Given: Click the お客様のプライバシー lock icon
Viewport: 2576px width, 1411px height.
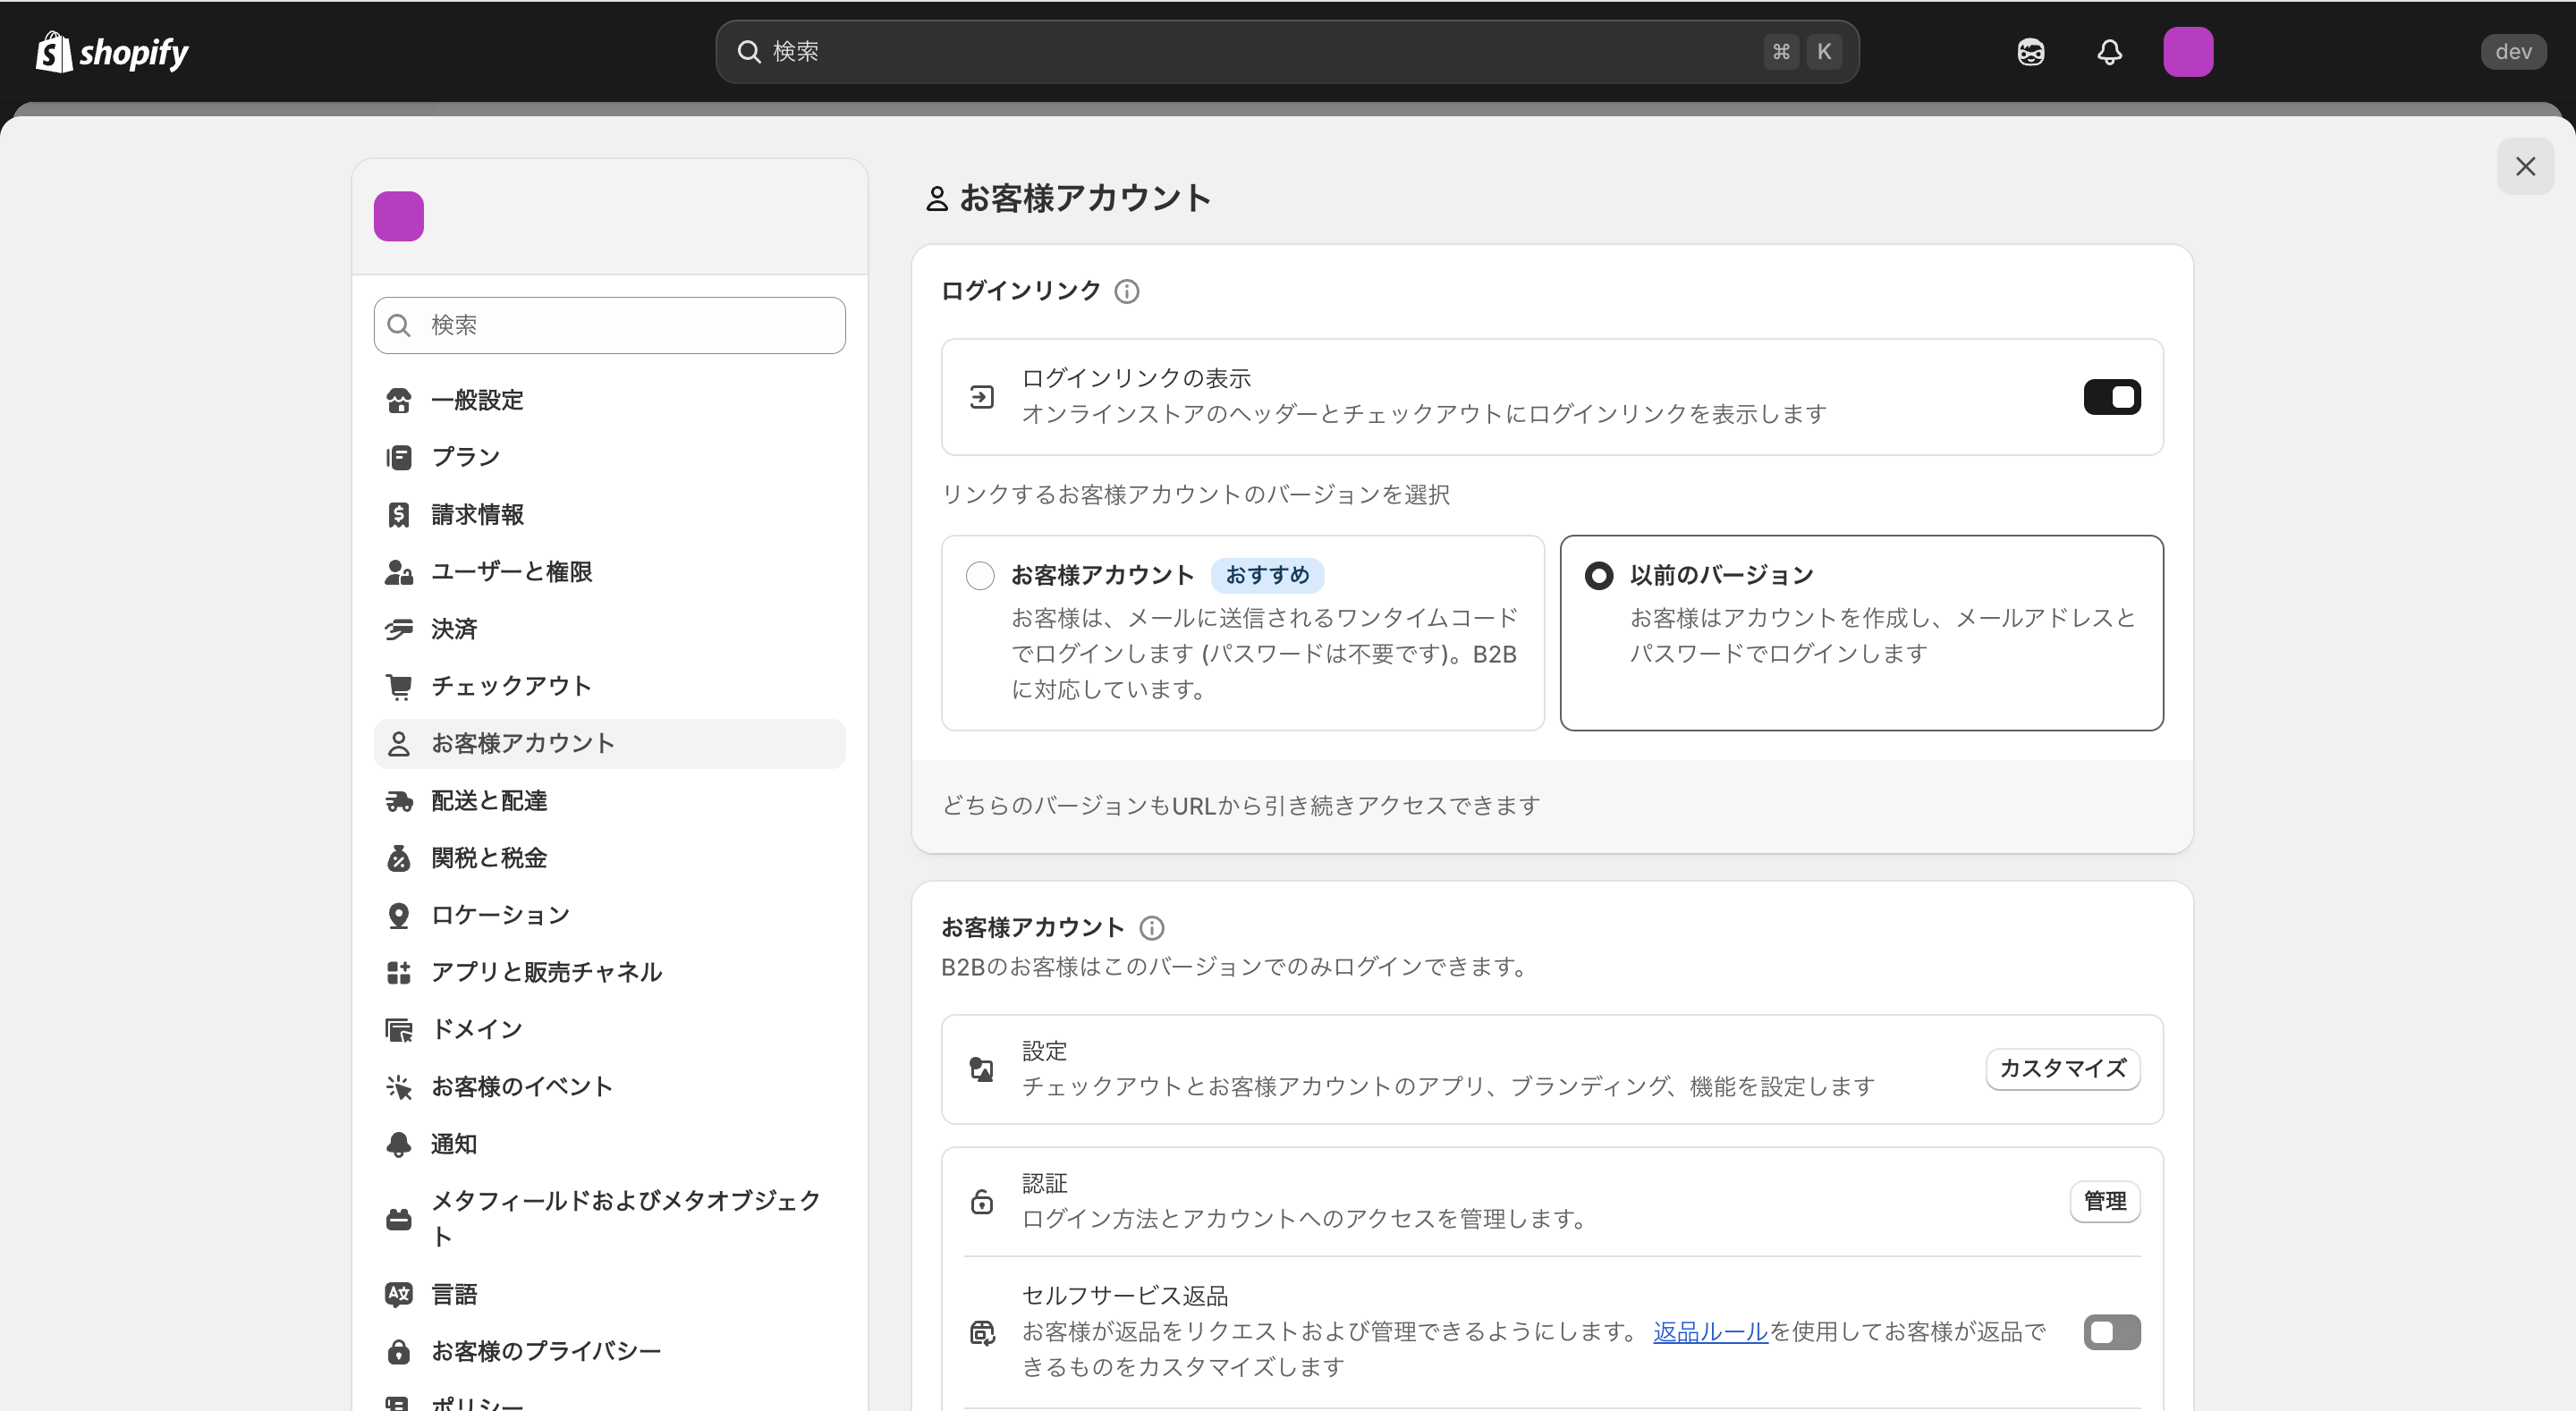Looking at the screenshot, I should point(399,1352).
